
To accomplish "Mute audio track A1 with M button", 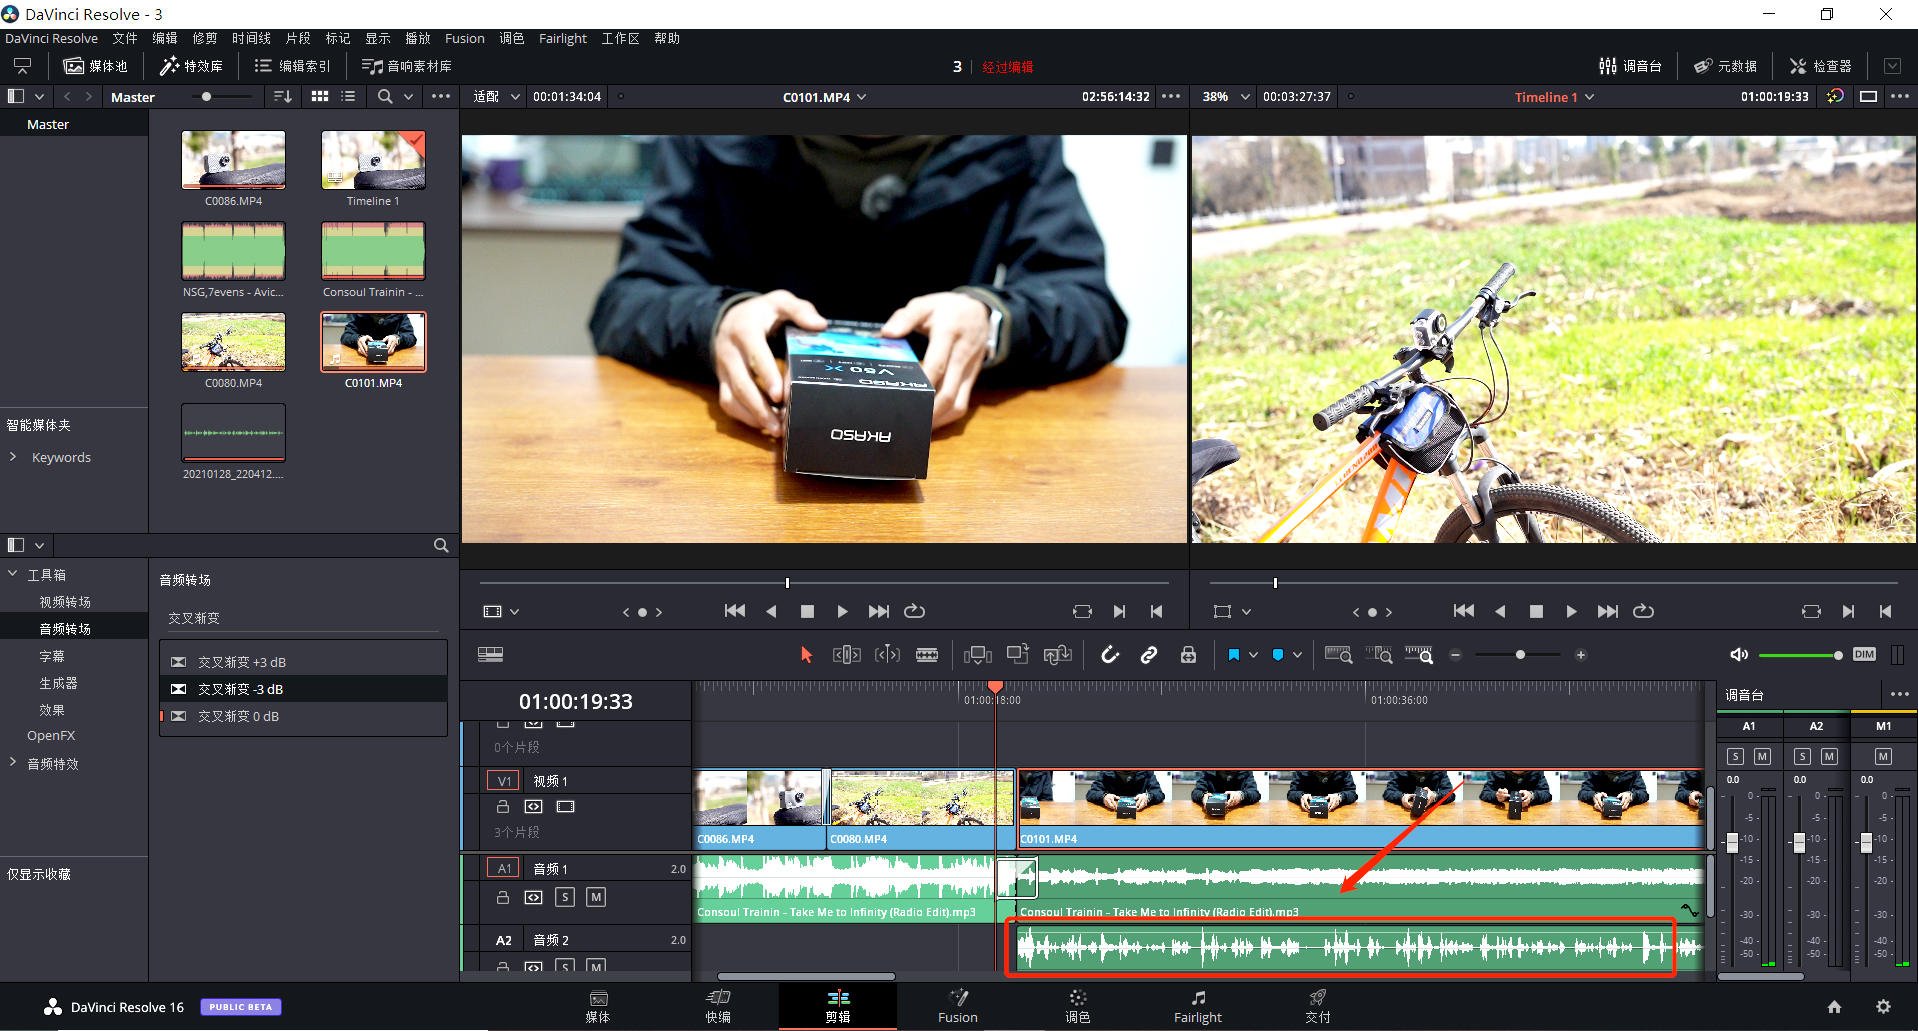I will (x=596, y=897).
